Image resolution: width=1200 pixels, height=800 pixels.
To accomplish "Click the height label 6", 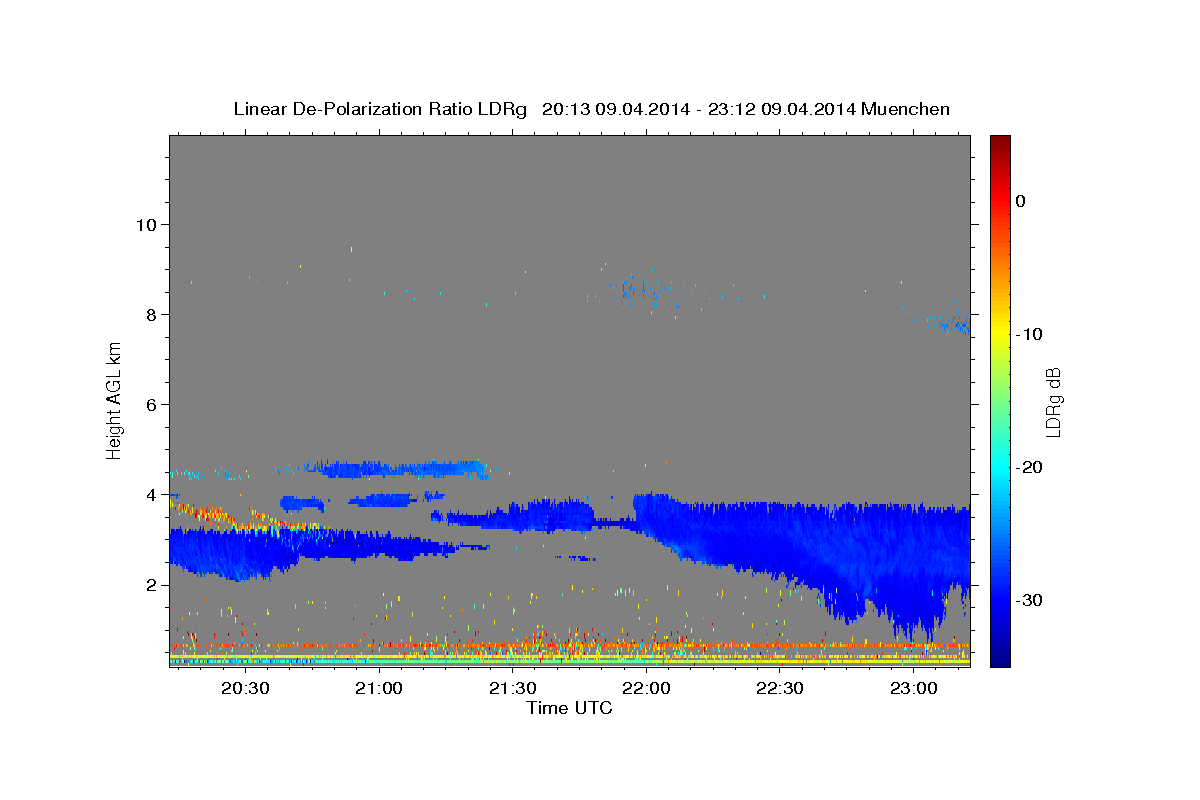I will (x=151, y=404).
